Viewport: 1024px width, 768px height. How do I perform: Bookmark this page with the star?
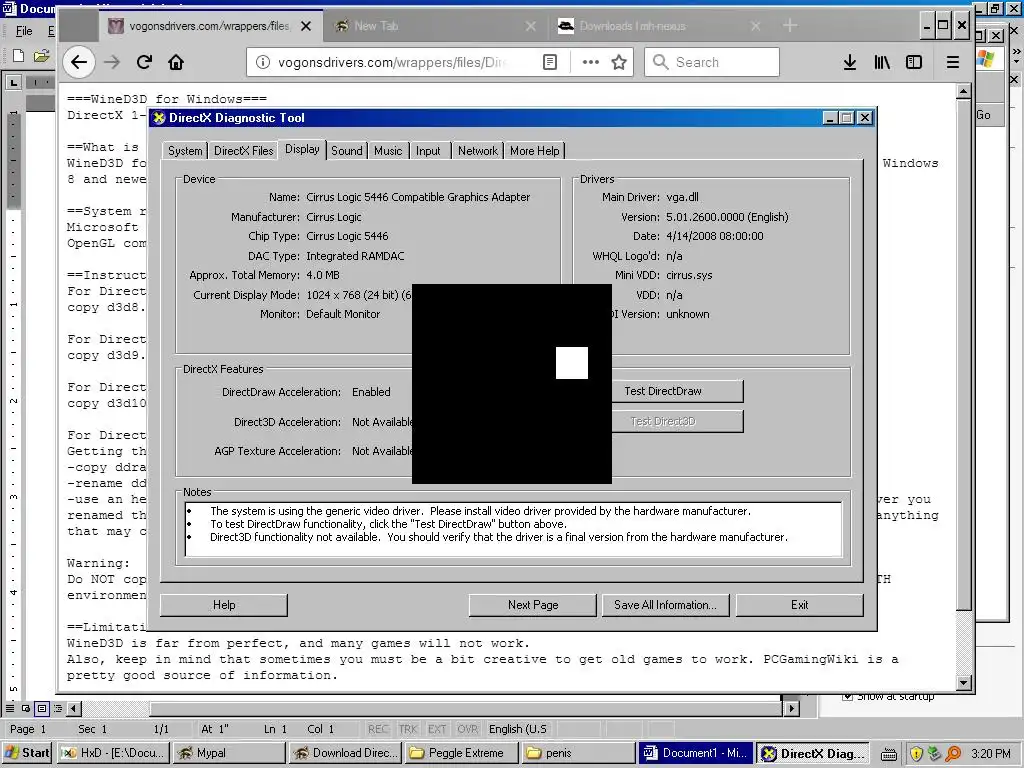click(x=619, y=62)
